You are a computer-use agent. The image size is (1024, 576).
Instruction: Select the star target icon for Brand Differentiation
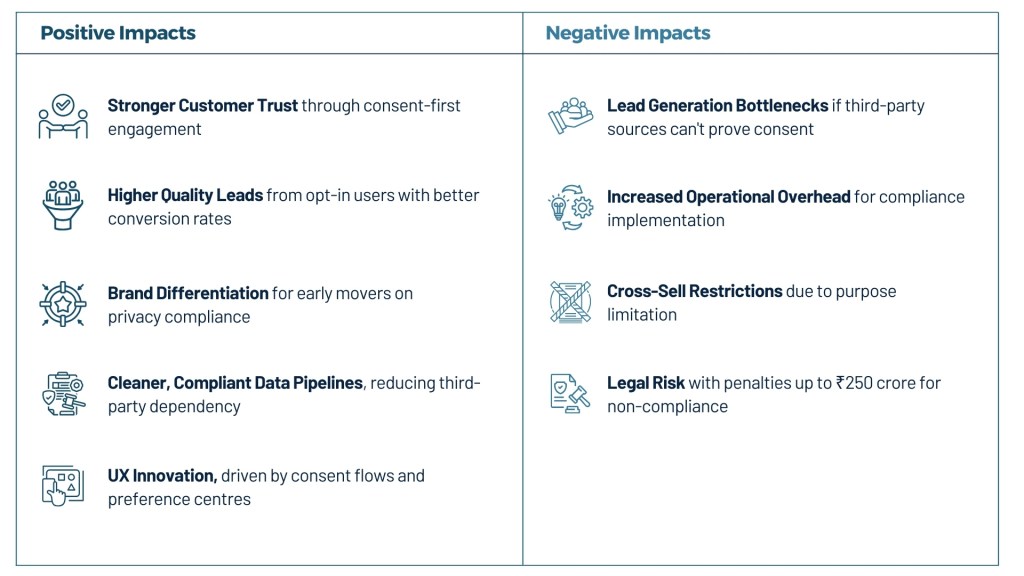(x=63, y=303)
